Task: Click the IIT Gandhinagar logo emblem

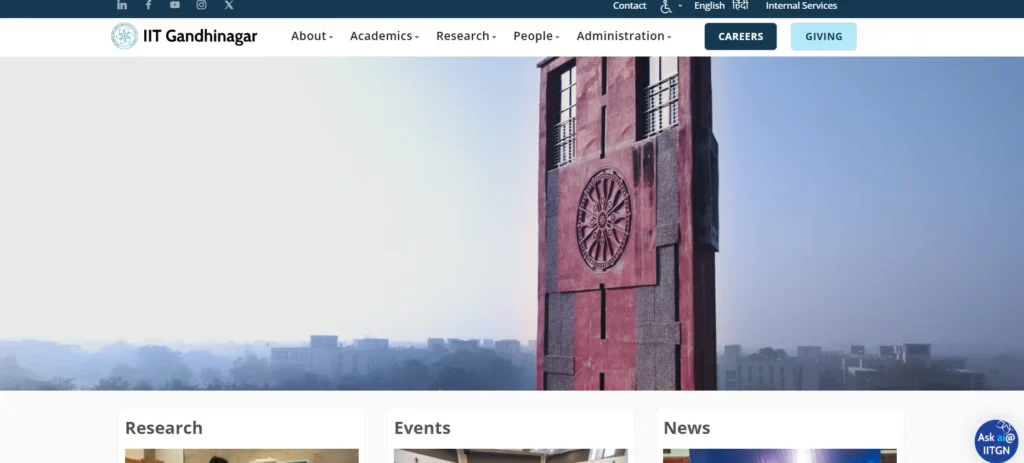Action: pyautogui.click(x=124, y=36)
